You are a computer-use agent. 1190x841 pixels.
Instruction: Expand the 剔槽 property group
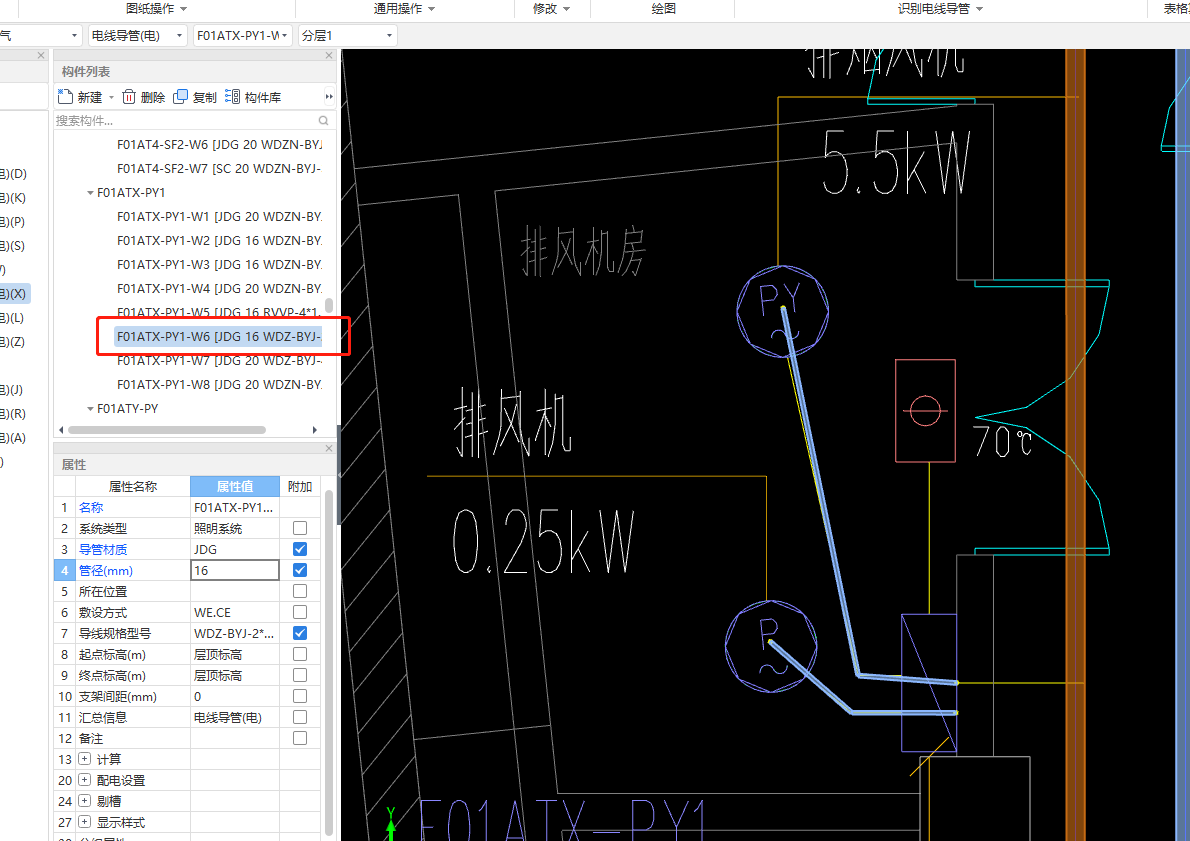coord(84,801)
